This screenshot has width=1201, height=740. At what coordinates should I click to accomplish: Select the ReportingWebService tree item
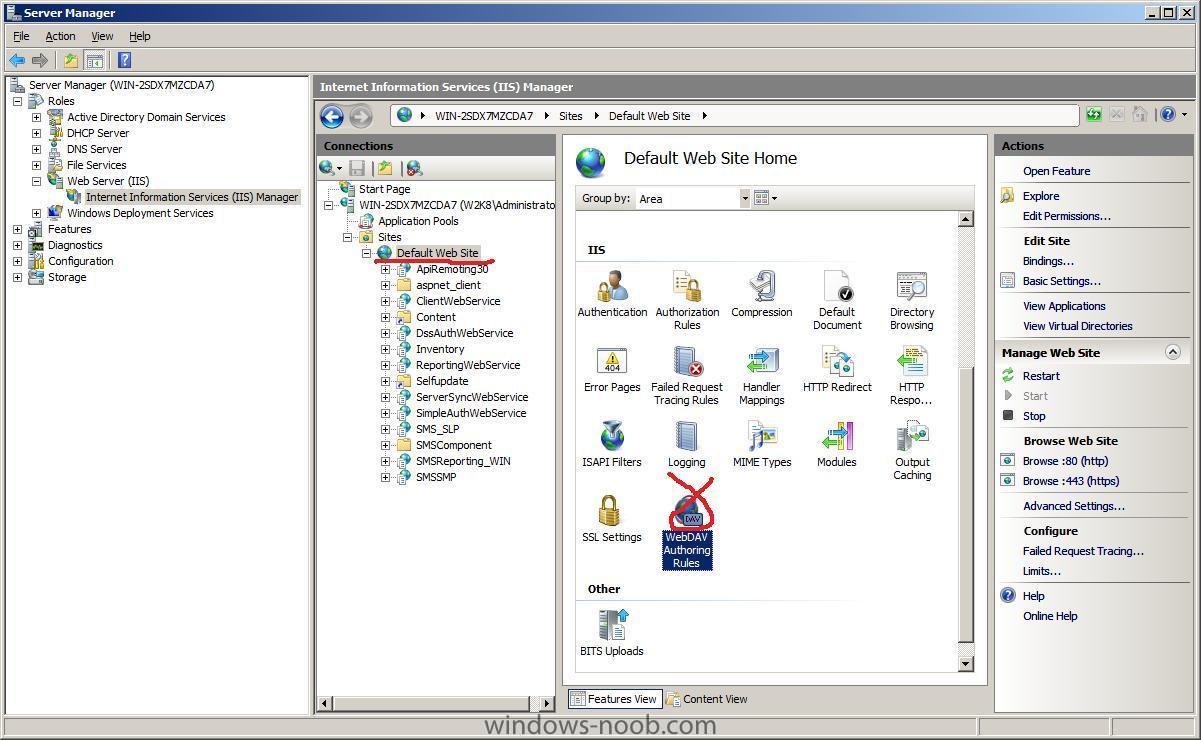click(x=468, y=365)
